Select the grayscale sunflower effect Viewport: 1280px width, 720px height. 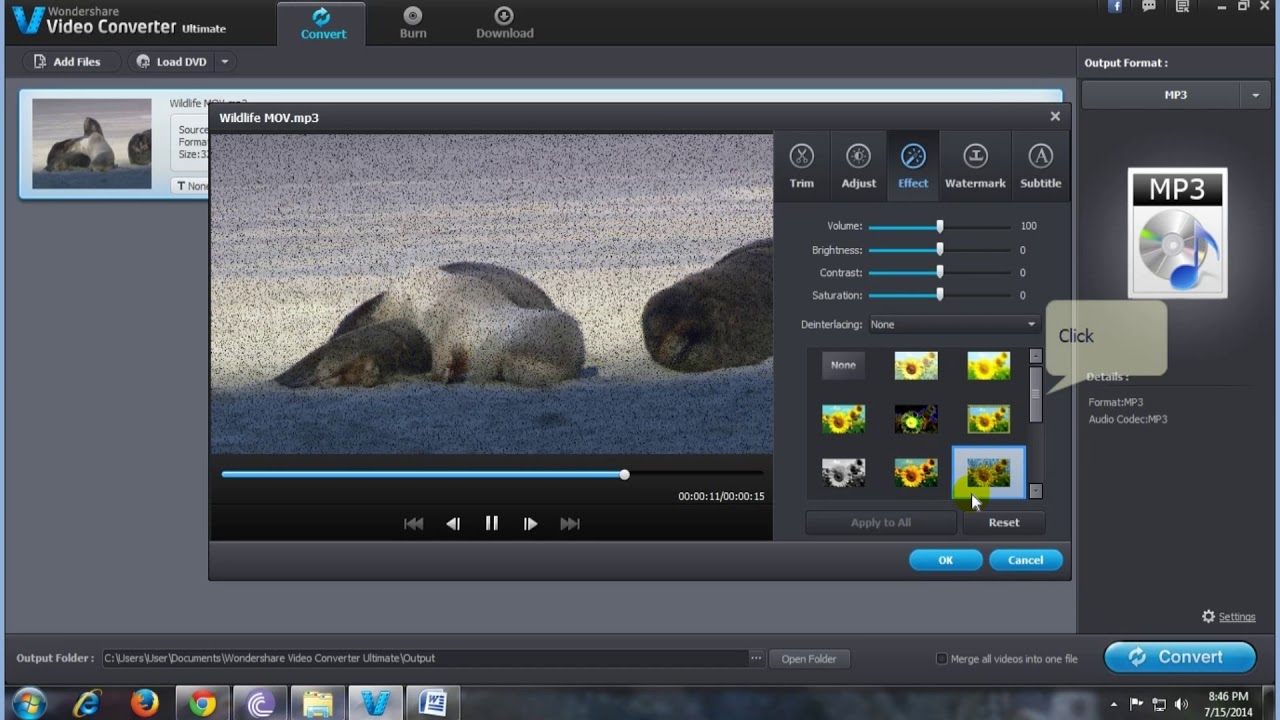[x=843, y=472]
